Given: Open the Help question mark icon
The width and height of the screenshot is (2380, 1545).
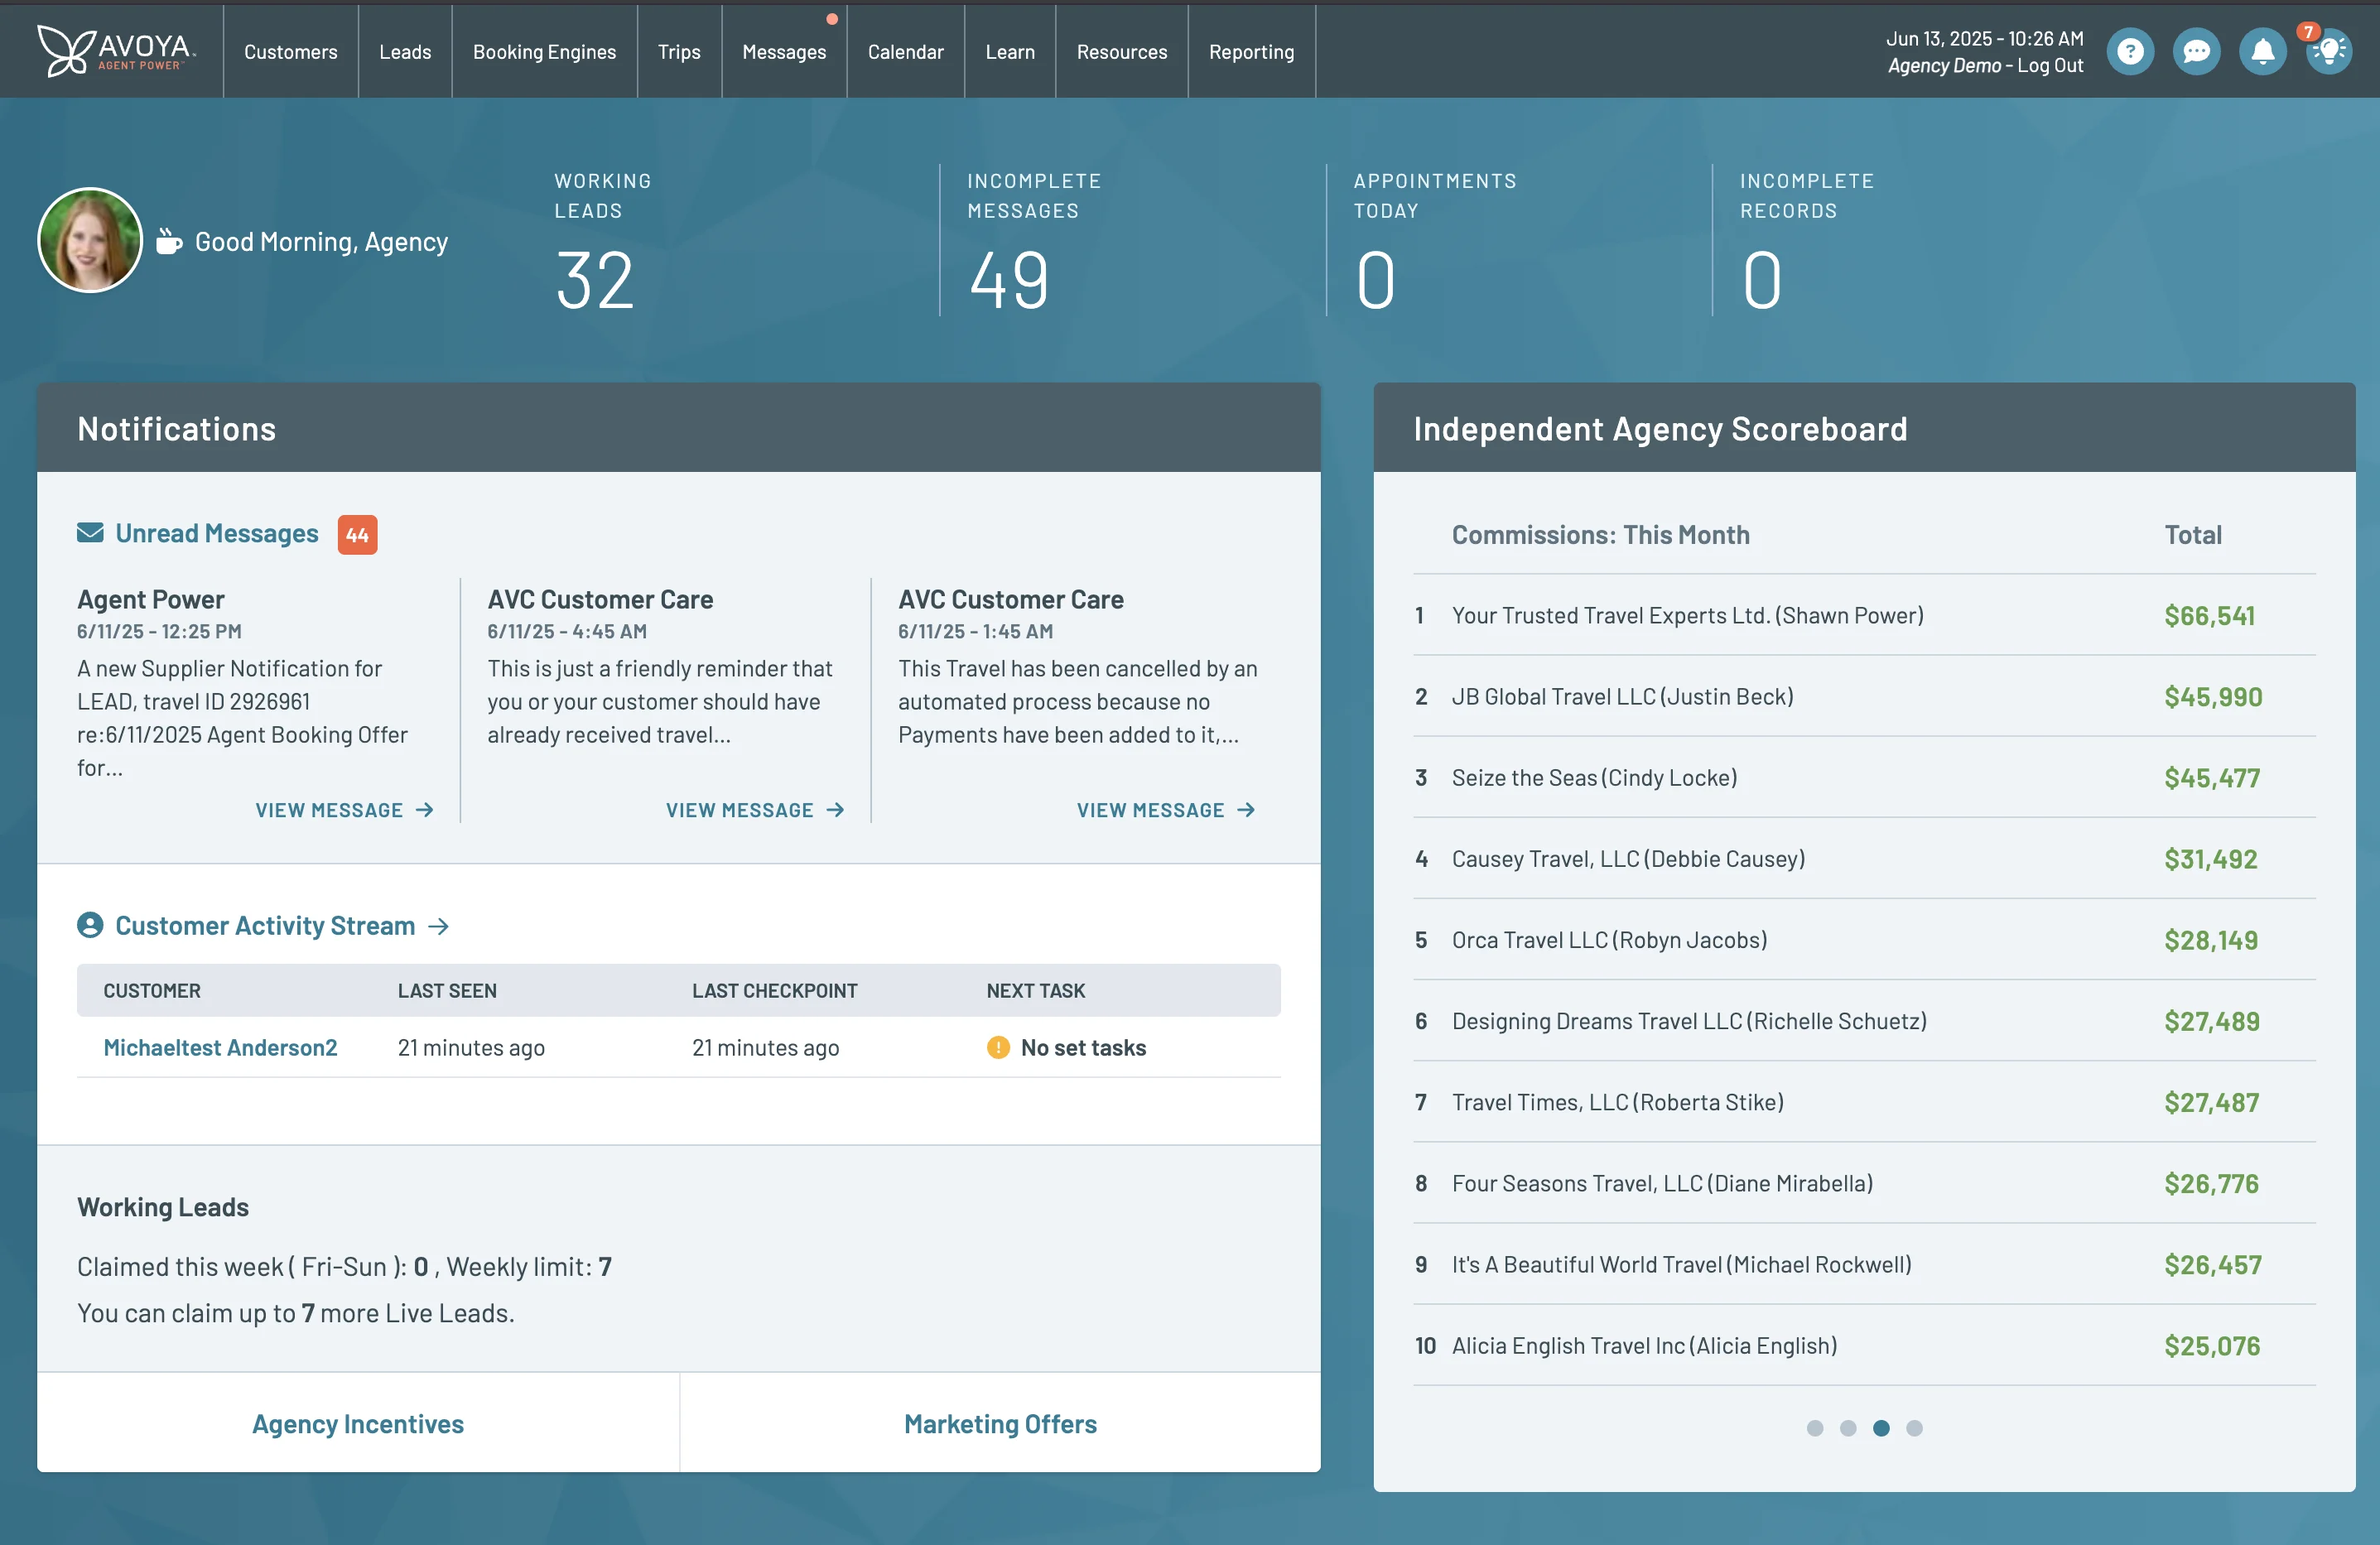Looking at the screenshot, I should [x=2131, y=51].
